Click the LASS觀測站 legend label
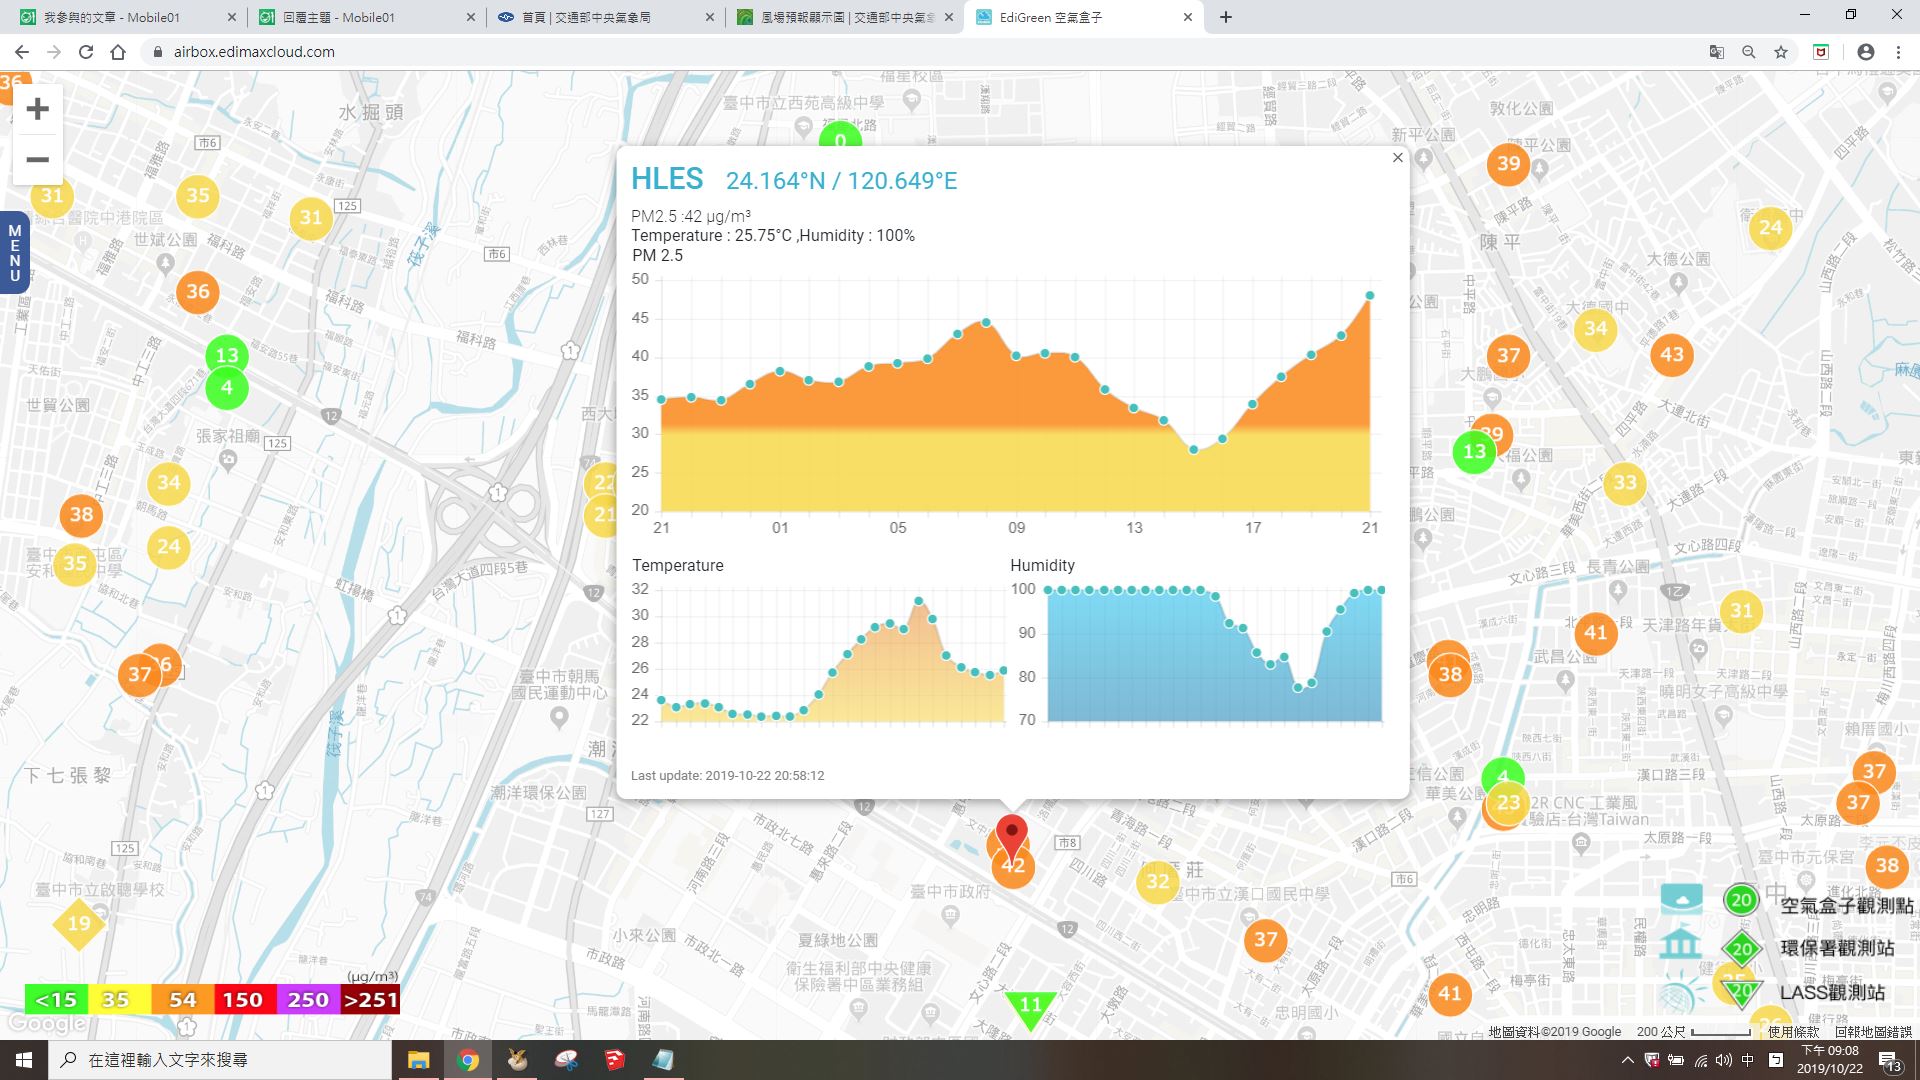The height and width of the screenshot is (1080, 1920). click(x=1832, y=993)
